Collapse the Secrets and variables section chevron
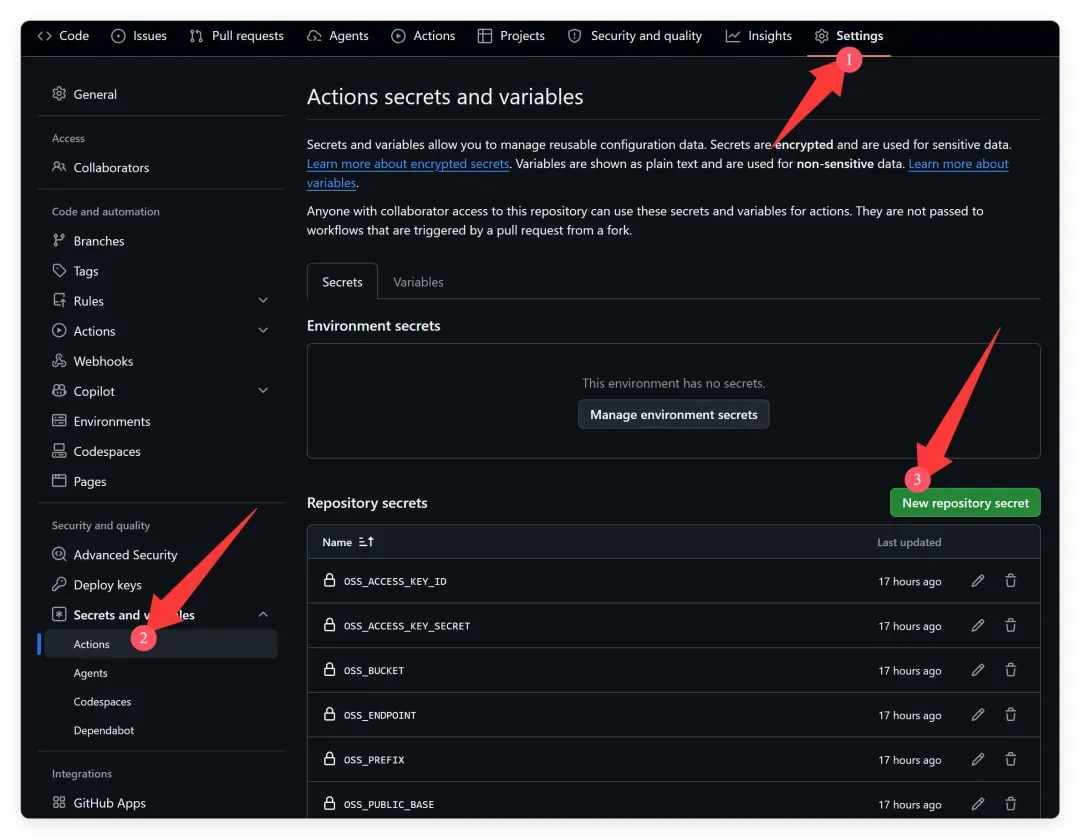1080x839 pixels. click(x=263, y=614)
